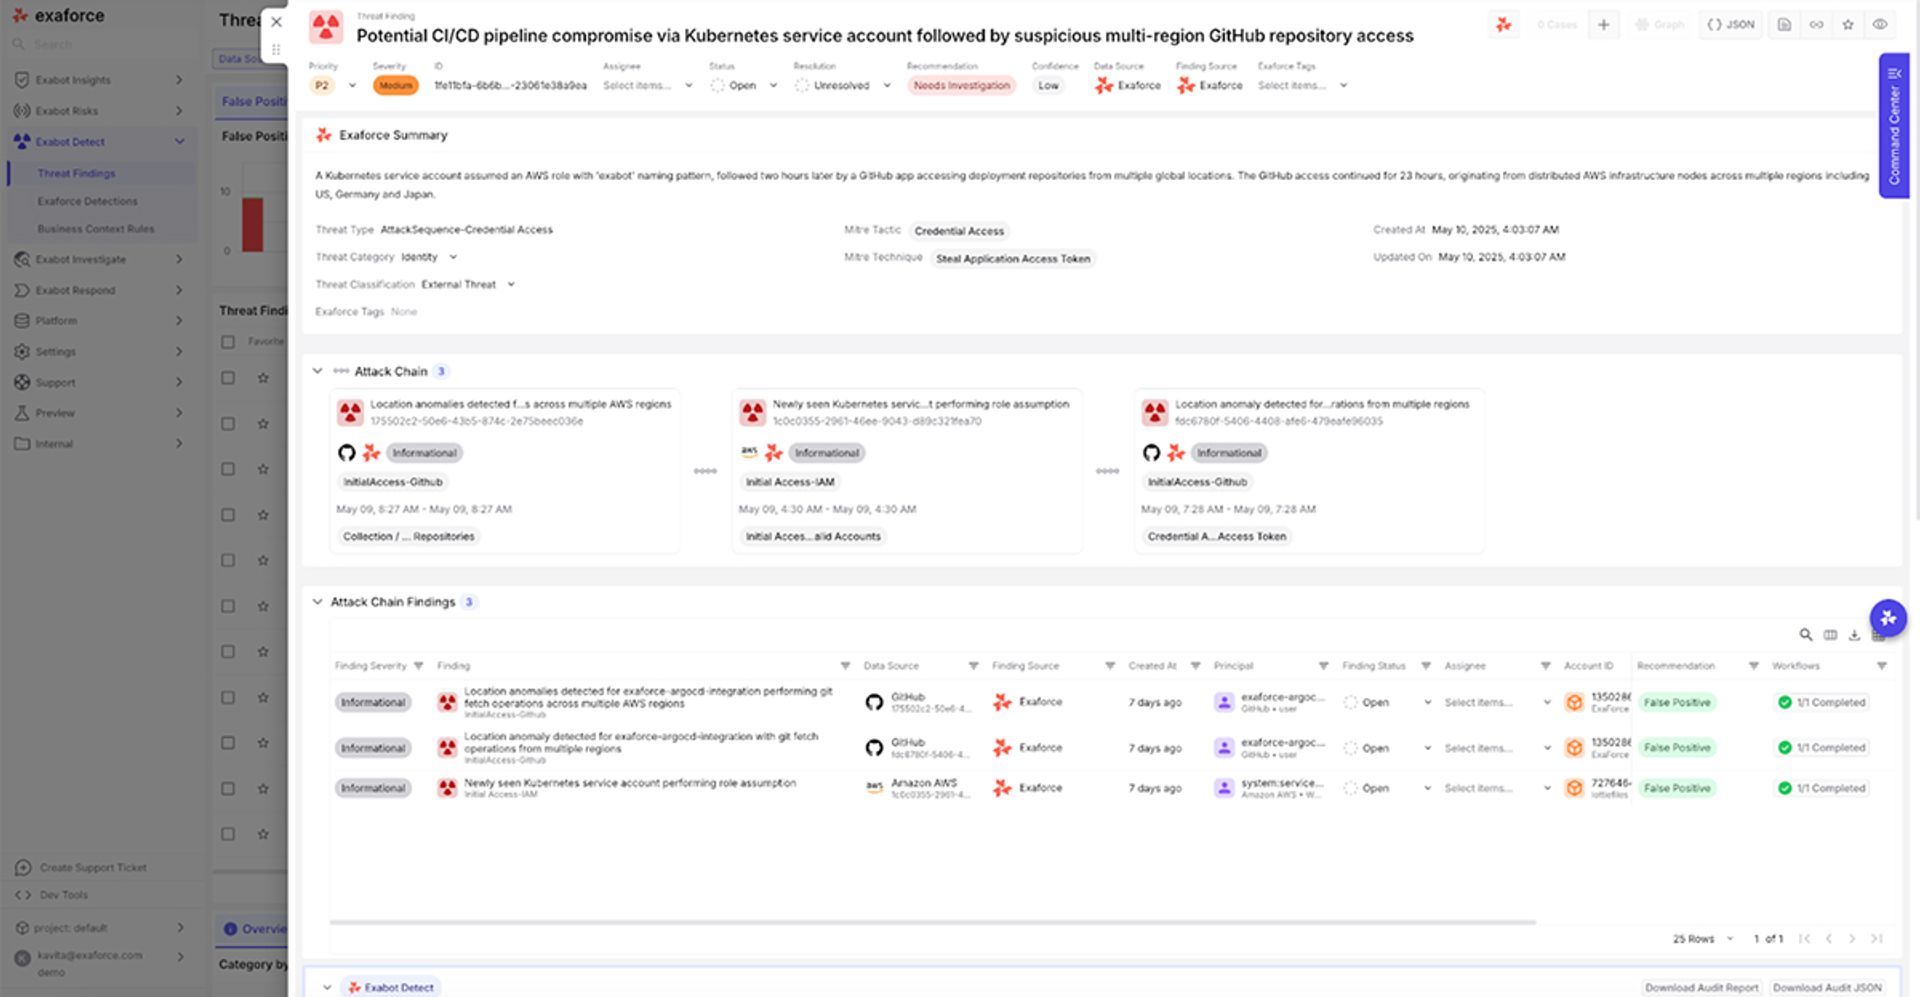Filter the Finding Status column

(1426, 666)
